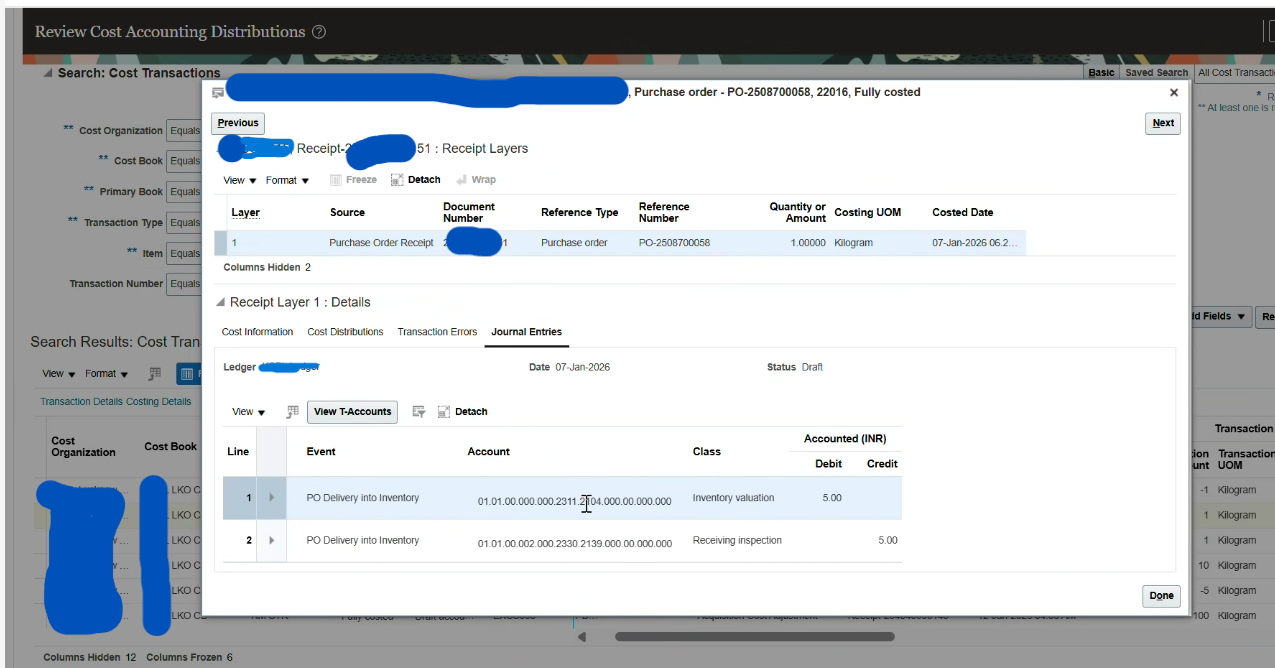The width and height of the screenshot is (1275, 668).
Task: Click the note icon at top-left of the popup
Action: click(216, 92)
